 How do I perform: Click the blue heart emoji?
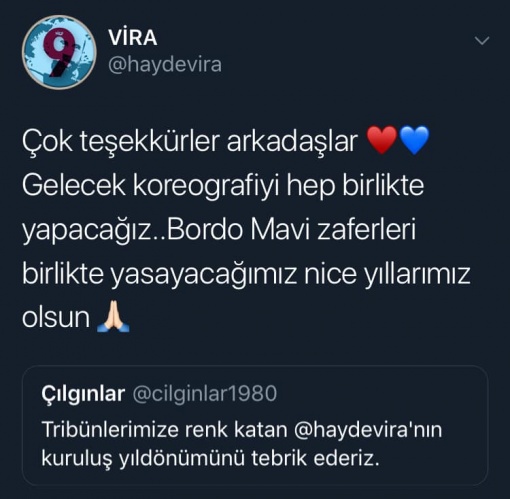pos(414,140)
